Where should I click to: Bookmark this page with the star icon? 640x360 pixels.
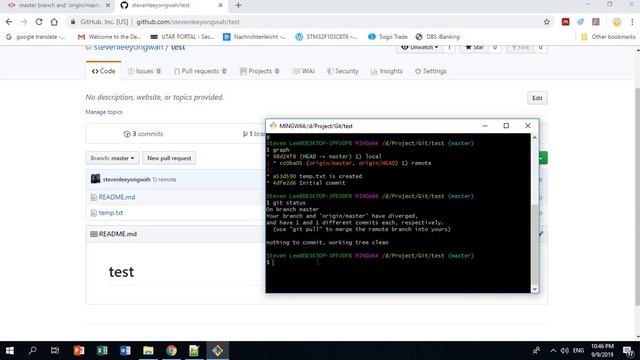point(547,22)
